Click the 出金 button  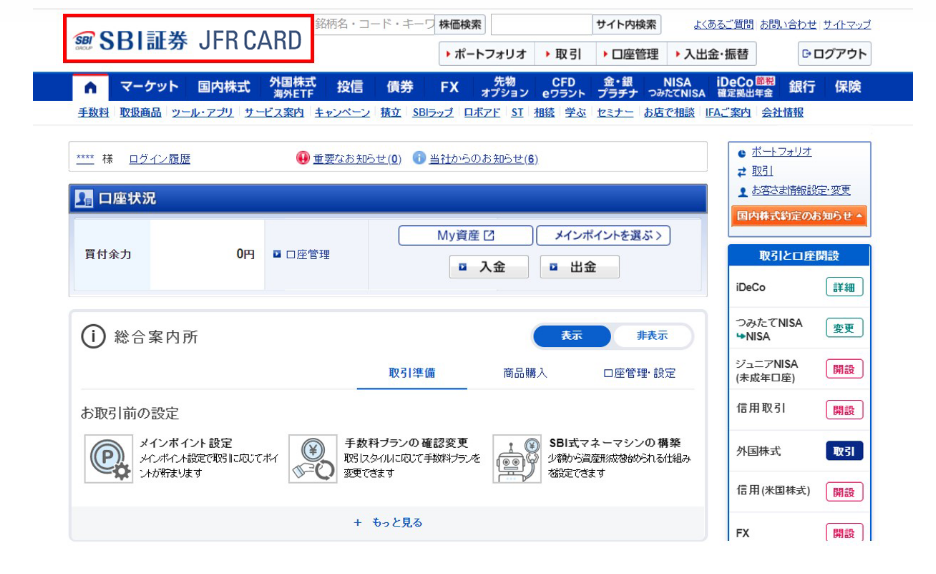pyautogui.click(x=580, y=267)
